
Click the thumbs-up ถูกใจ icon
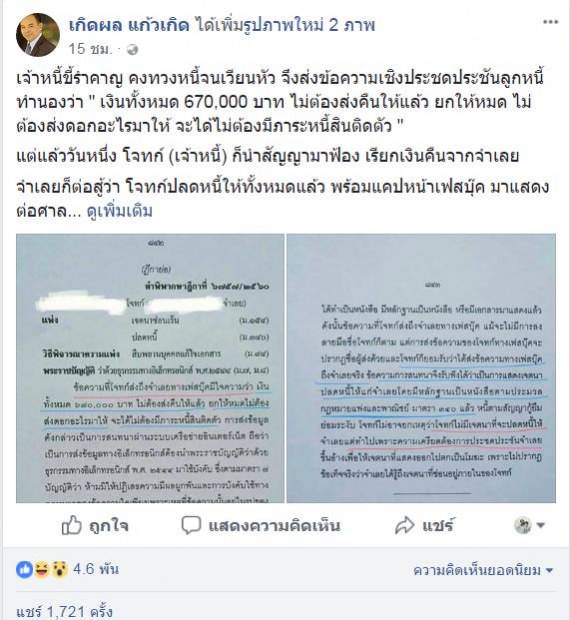pyautogui.click(x=72, y=525)
